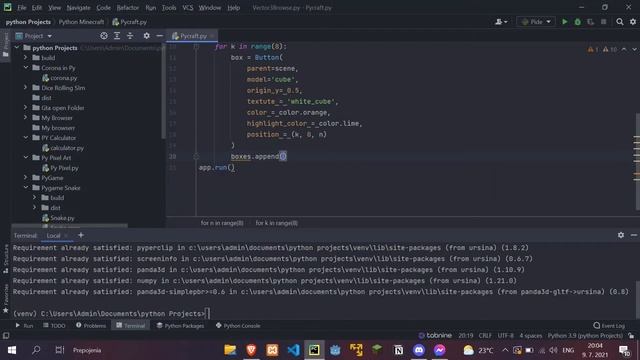Screen dimensions: 640x360
Task: Close the Local terminal tab
Action: coord(66,236)
